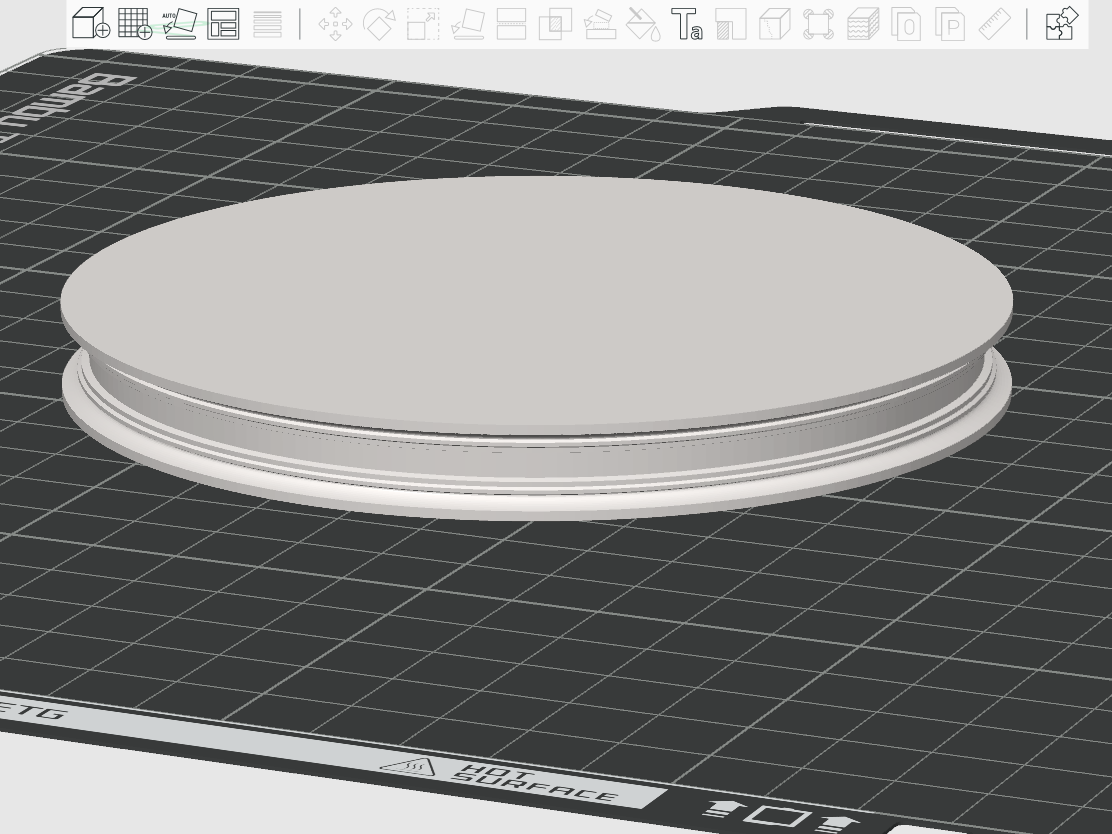Choose the Lay on face tool
The height and width of the screenshot is (834, 1112).
(x=467, y=23)
